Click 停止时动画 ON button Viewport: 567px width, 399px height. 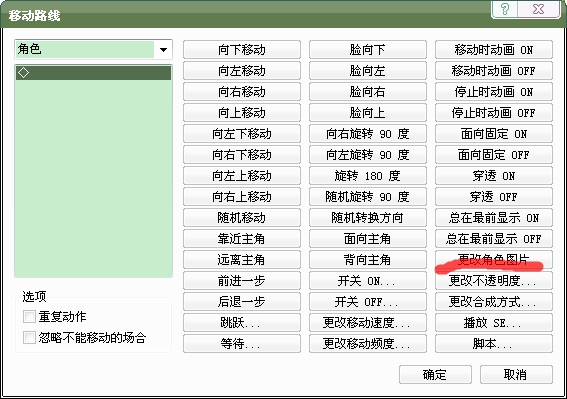coord(494,92)
